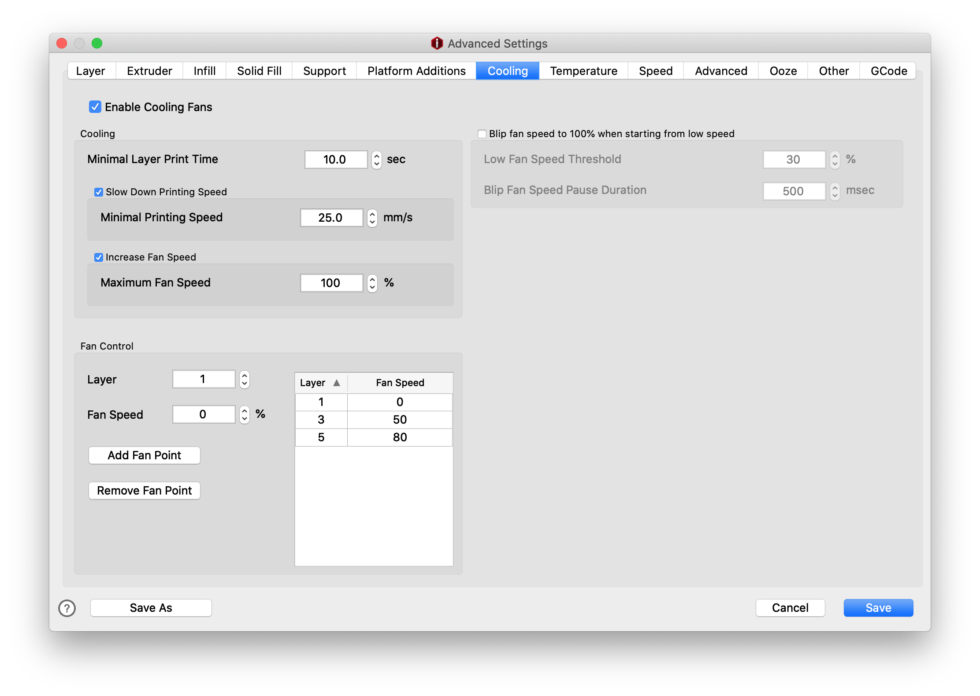Save the advanced settings
Screen dimensions: 980x696
click(x=877, y=608)
